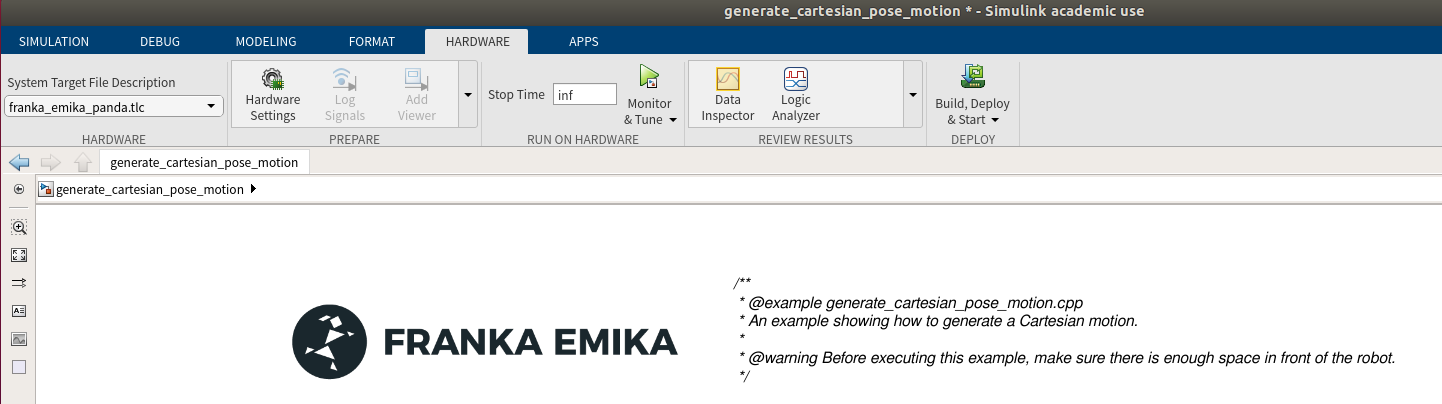Select the generate_cartesian_pose_motion model tab
Viewport: 1442px width, 404px height.
[x=205, y=162]
